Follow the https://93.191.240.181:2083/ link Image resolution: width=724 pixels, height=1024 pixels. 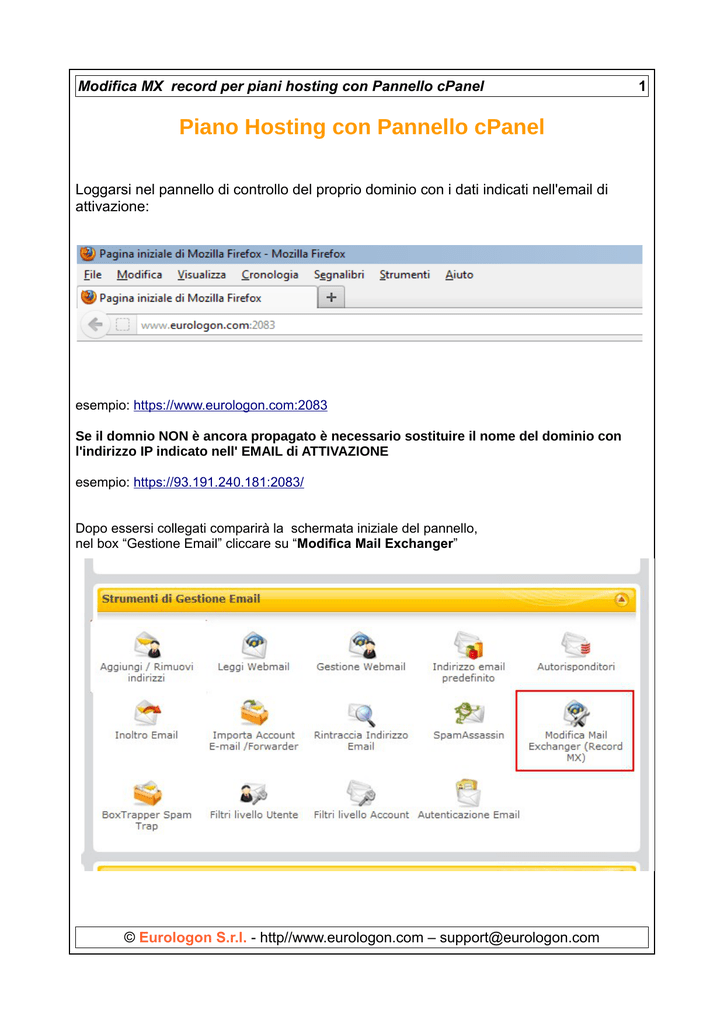219,483
